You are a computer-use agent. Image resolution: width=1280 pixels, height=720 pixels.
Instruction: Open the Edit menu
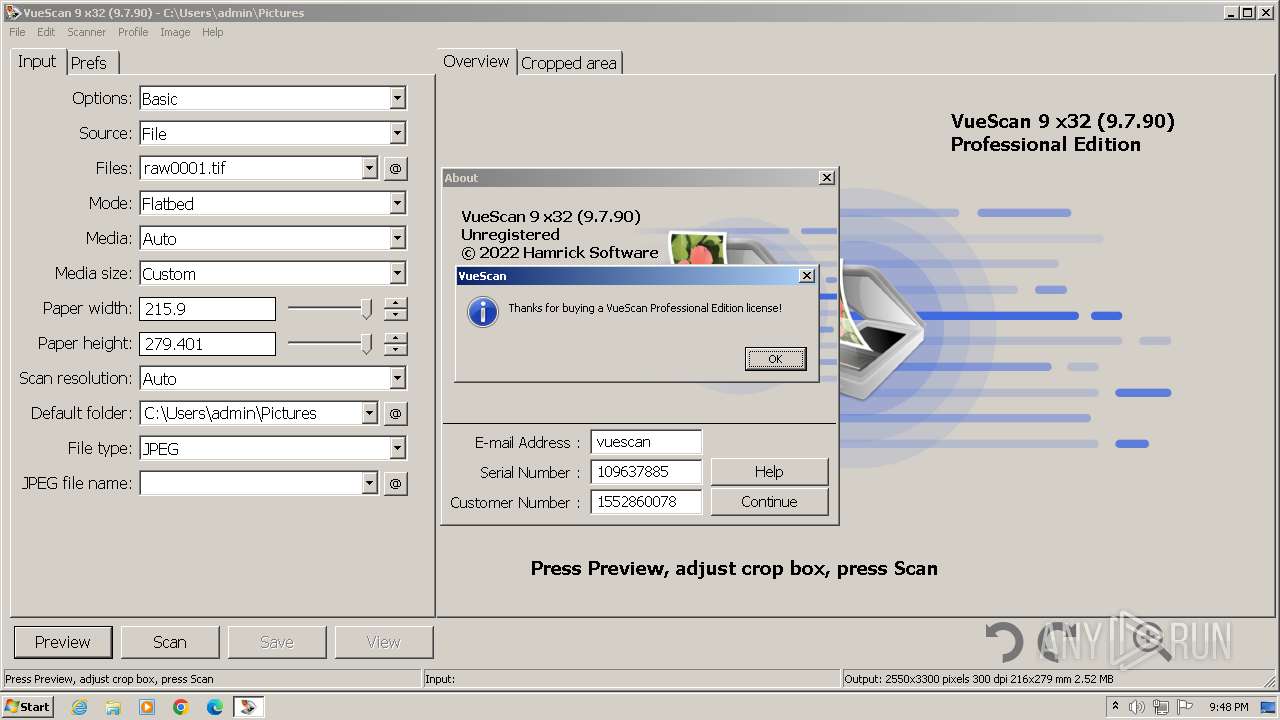46,32
